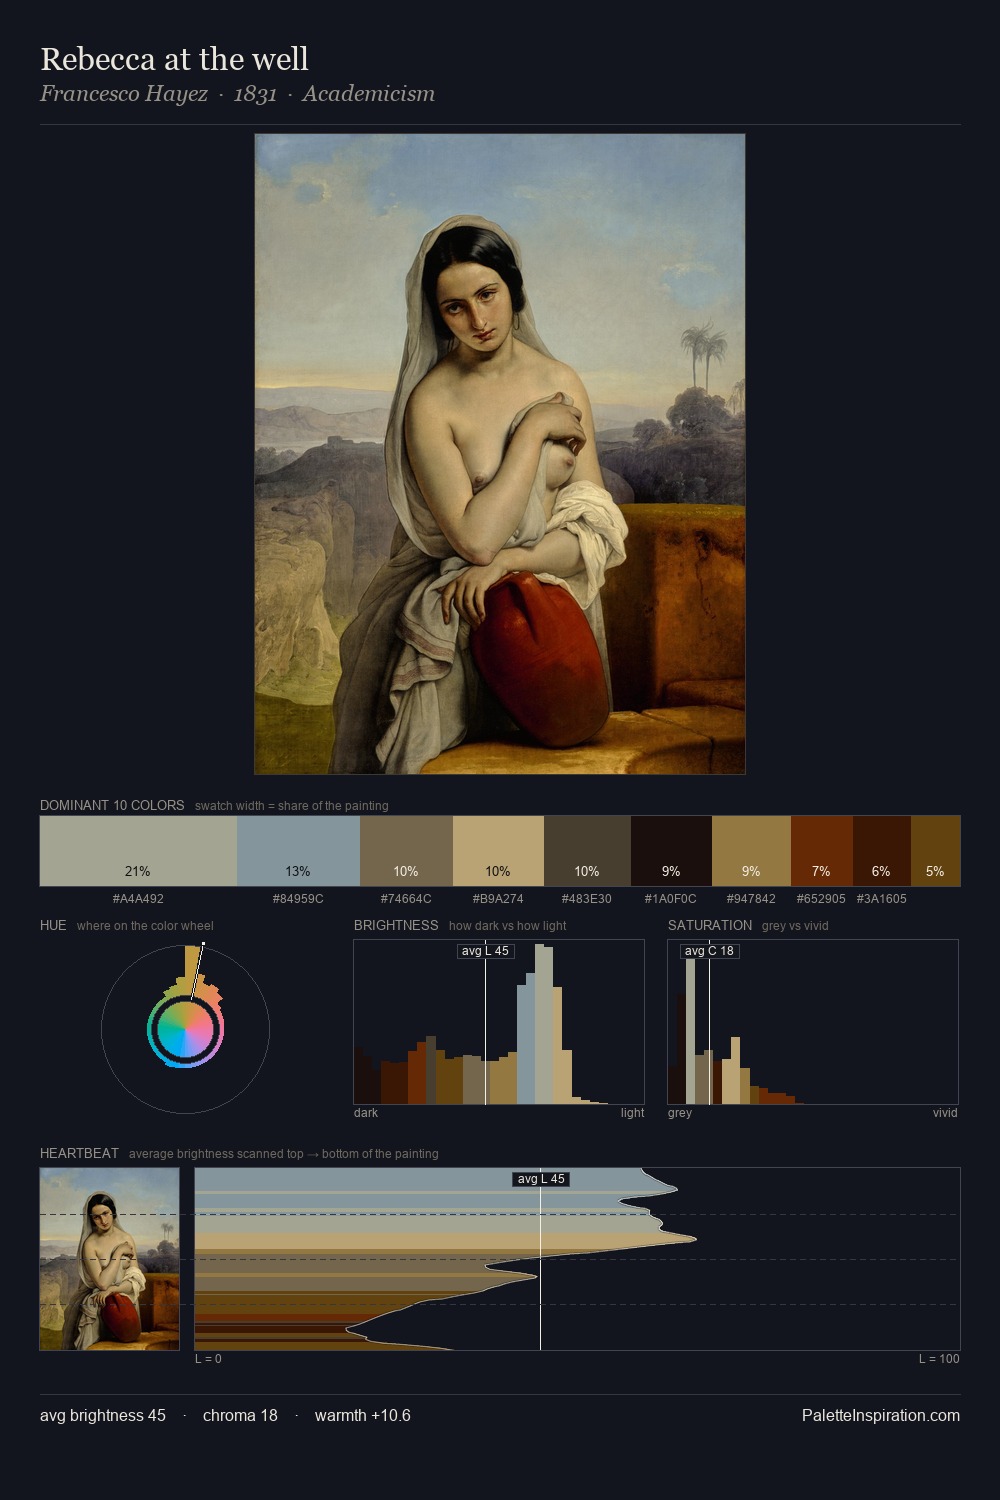The width and height of the screenshot is (1000, 1500).
Task: Select the blue-grey swatch showing 13%
Action: click(298, 851)
